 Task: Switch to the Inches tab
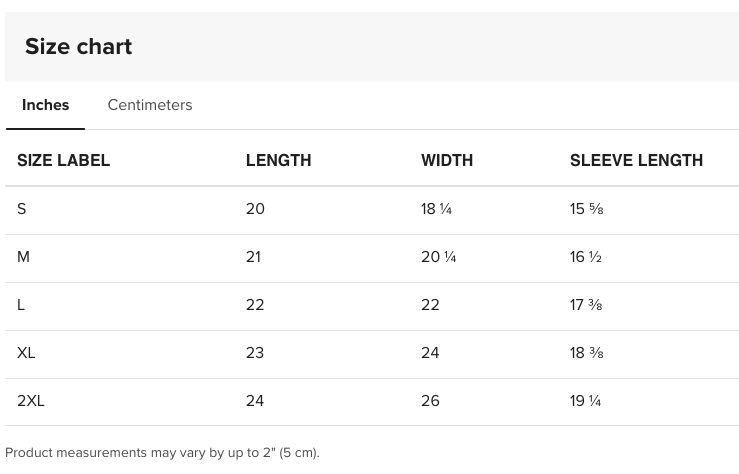[x=45, y=105]
